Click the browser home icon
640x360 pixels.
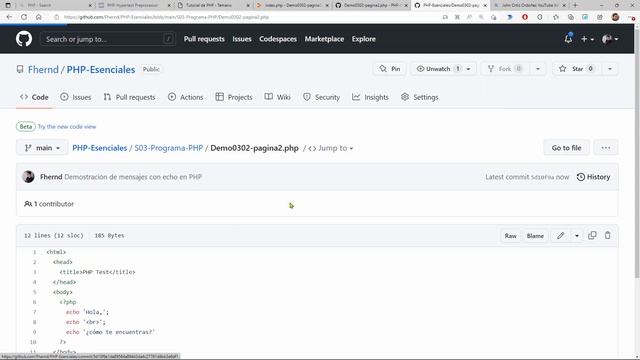click(x=38, y=17)
